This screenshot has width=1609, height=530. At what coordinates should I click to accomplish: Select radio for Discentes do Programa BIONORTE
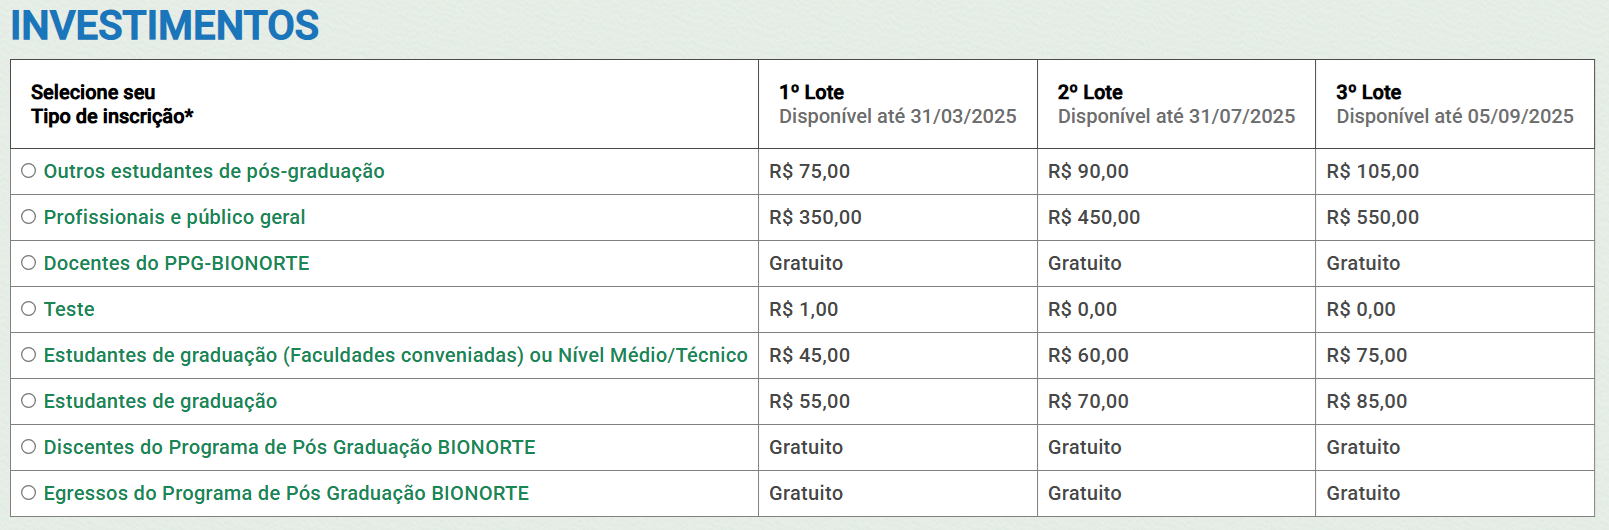[29, 447]
